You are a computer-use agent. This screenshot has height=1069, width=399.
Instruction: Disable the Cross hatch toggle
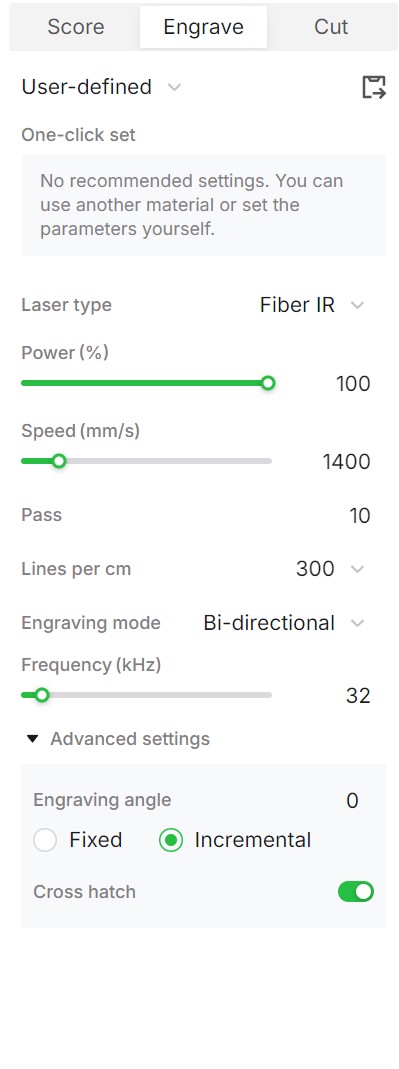[356, 892]
